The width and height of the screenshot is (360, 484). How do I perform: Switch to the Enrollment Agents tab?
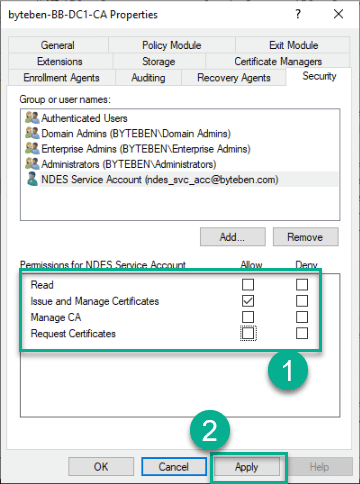62,78
